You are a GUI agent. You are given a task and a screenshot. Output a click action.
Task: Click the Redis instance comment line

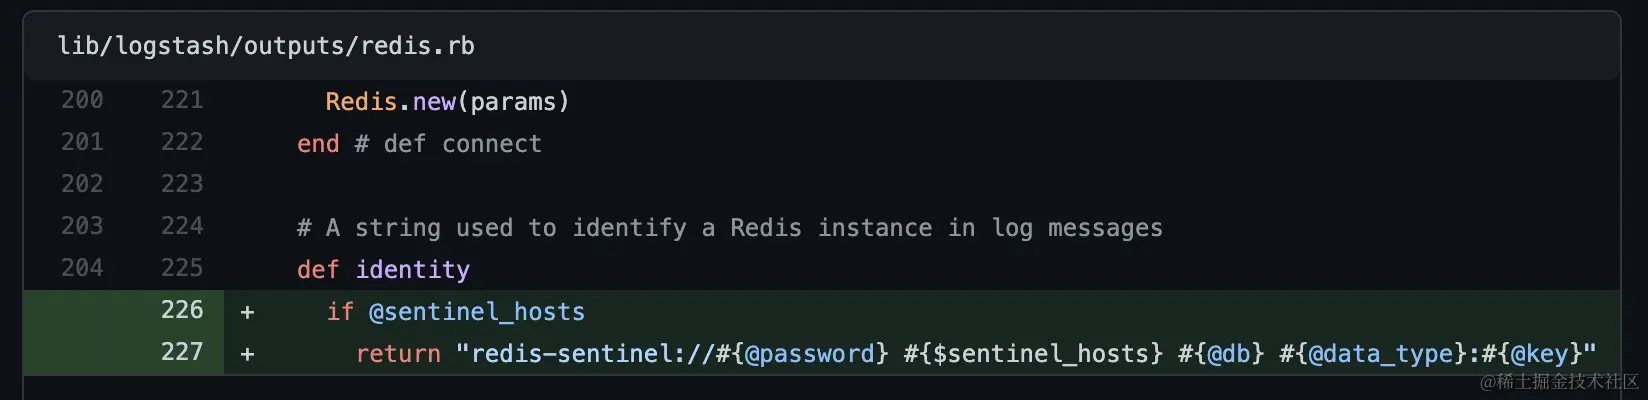click(x=729, y=228)
